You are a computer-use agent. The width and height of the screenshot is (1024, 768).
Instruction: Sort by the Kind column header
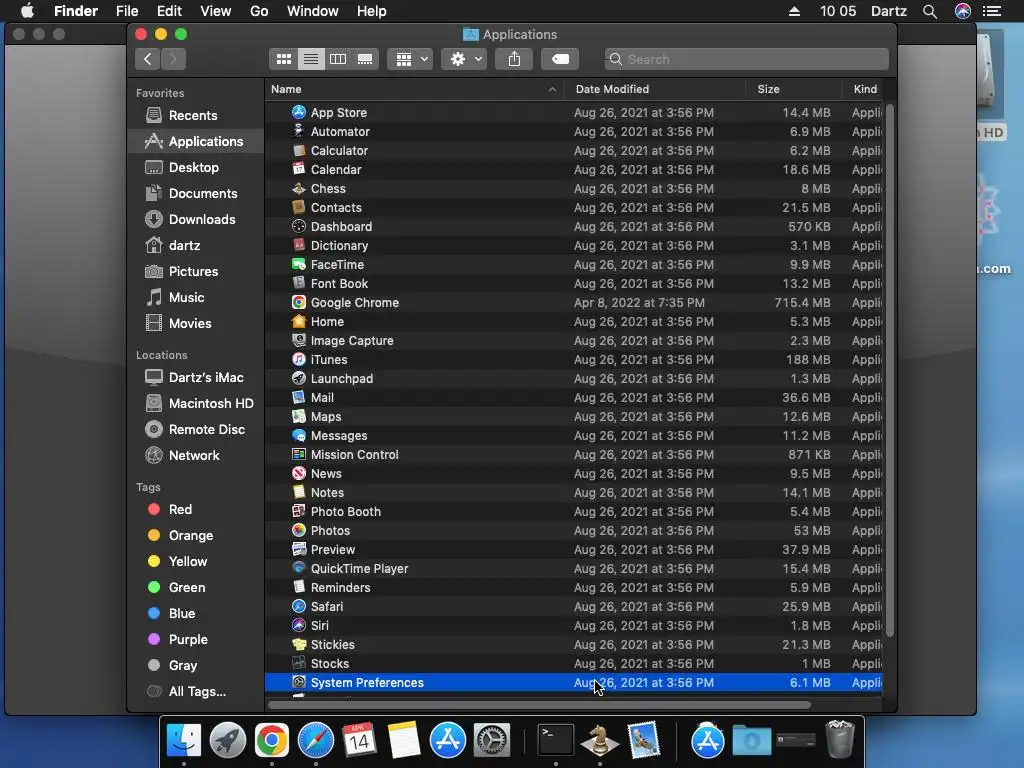[865, 89]
